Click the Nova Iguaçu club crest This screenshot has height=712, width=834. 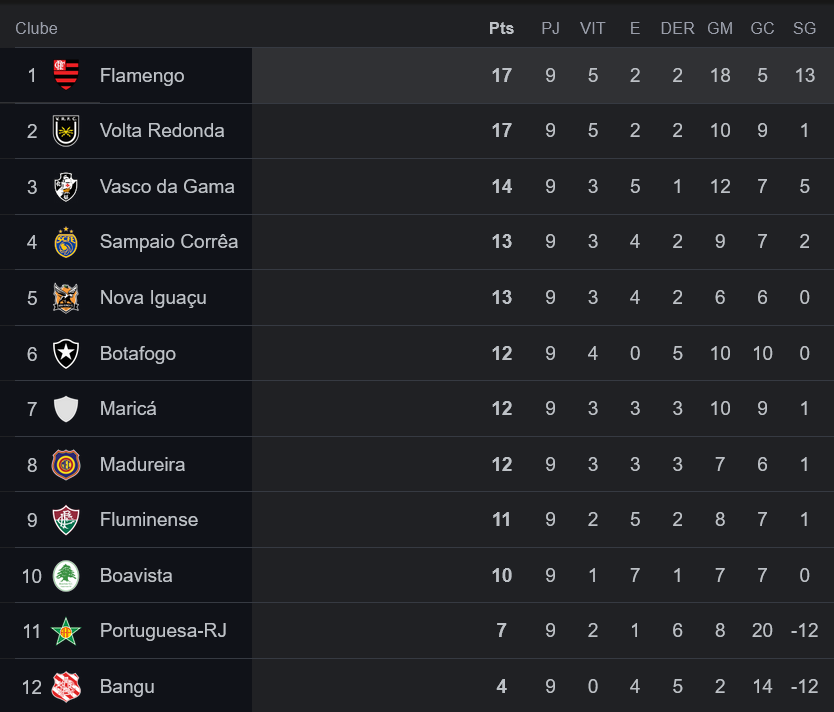pos(66,298)
